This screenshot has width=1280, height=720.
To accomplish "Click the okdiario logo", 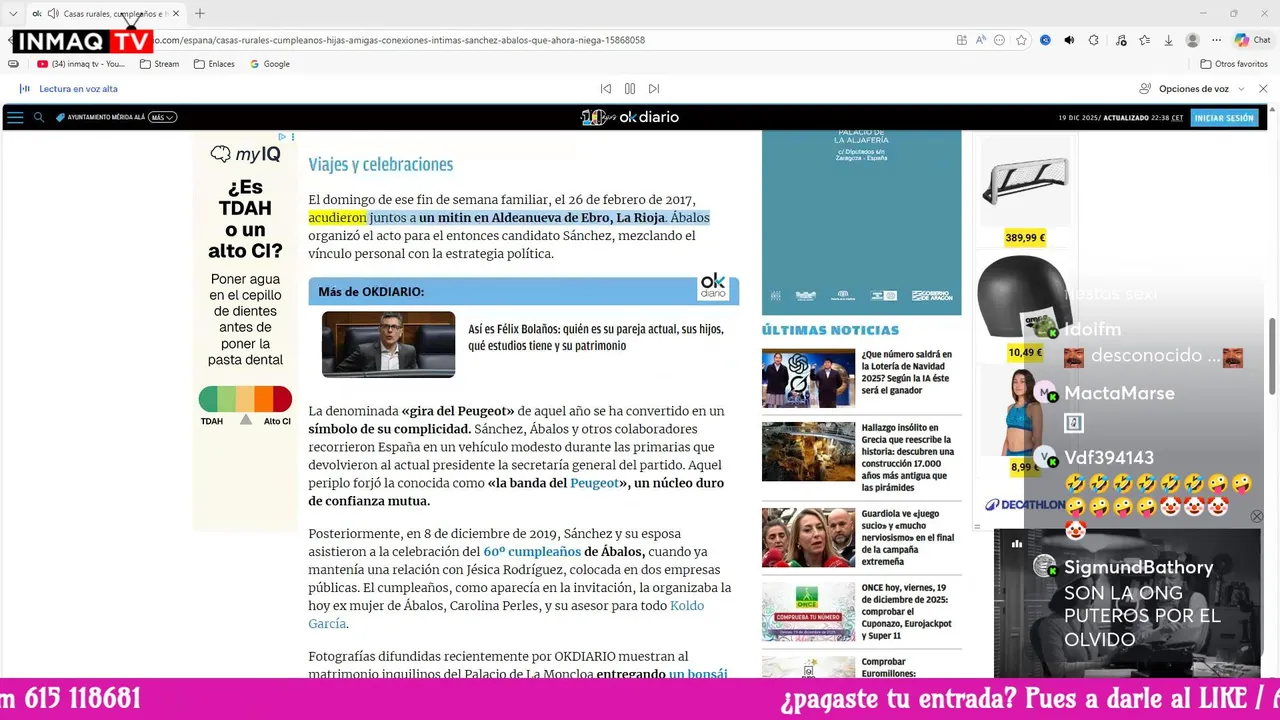I will pos(630,117).
